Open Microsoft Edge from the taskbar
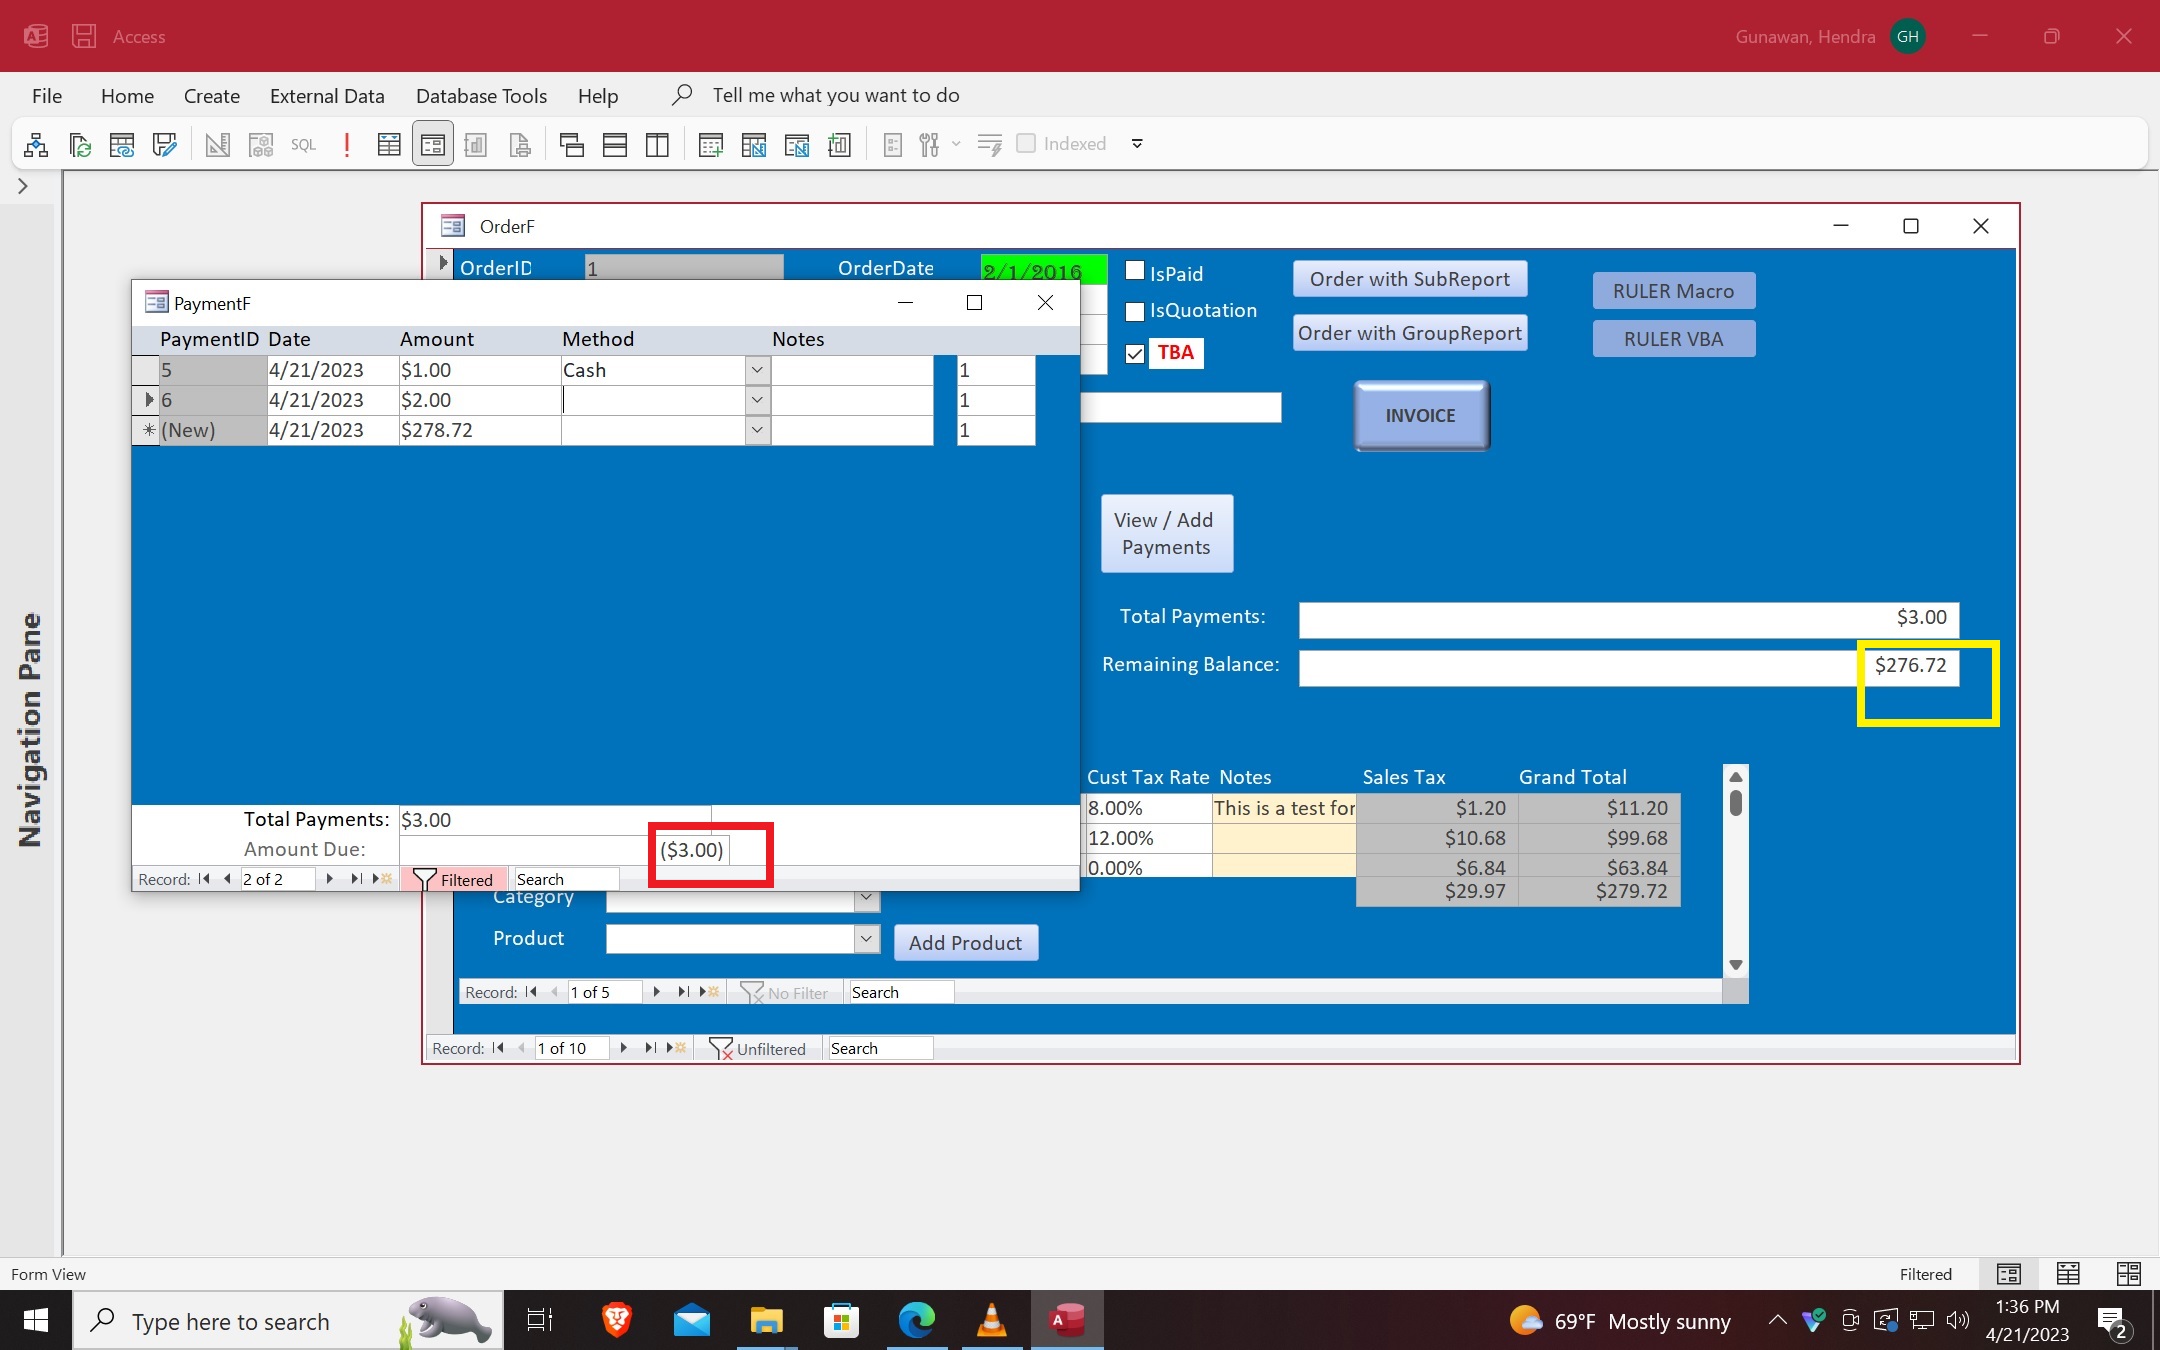Screen dimensions: 2160x1350 917,1321
